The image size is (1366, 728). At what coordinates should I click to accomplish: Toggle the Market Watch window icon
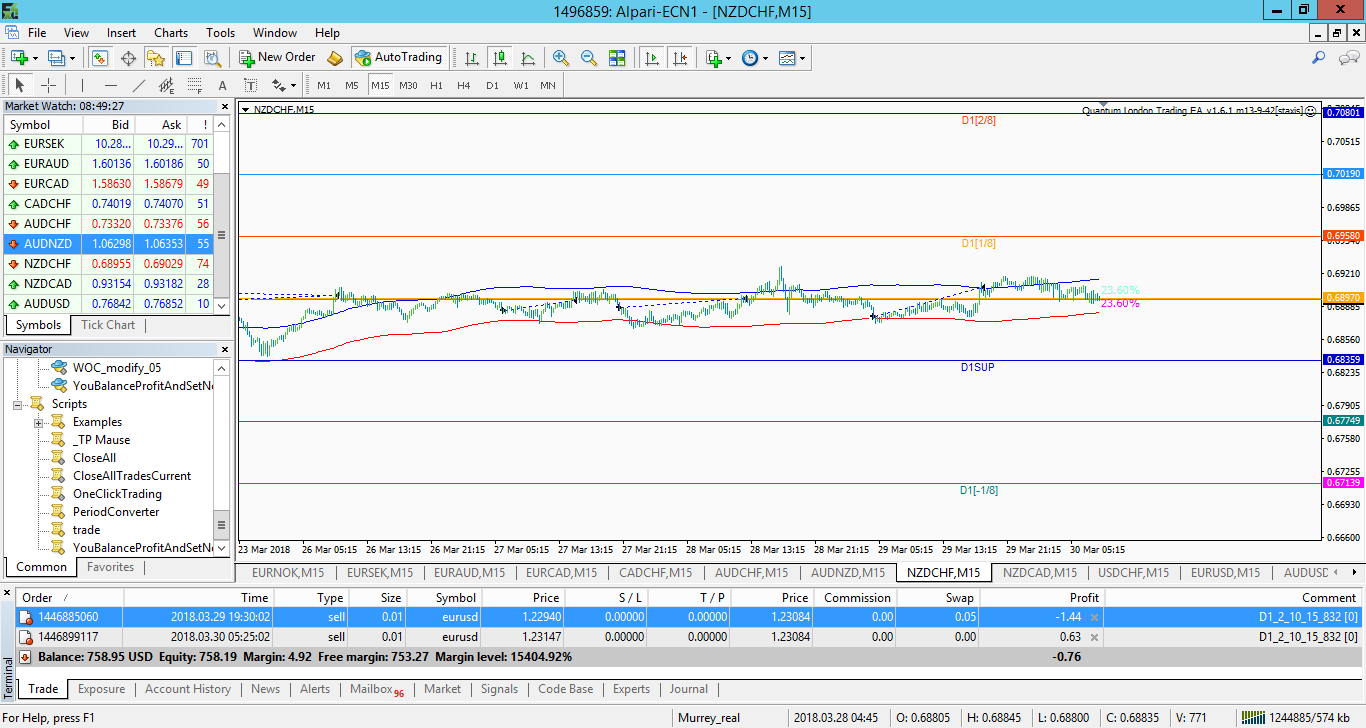tap(100, 58)
